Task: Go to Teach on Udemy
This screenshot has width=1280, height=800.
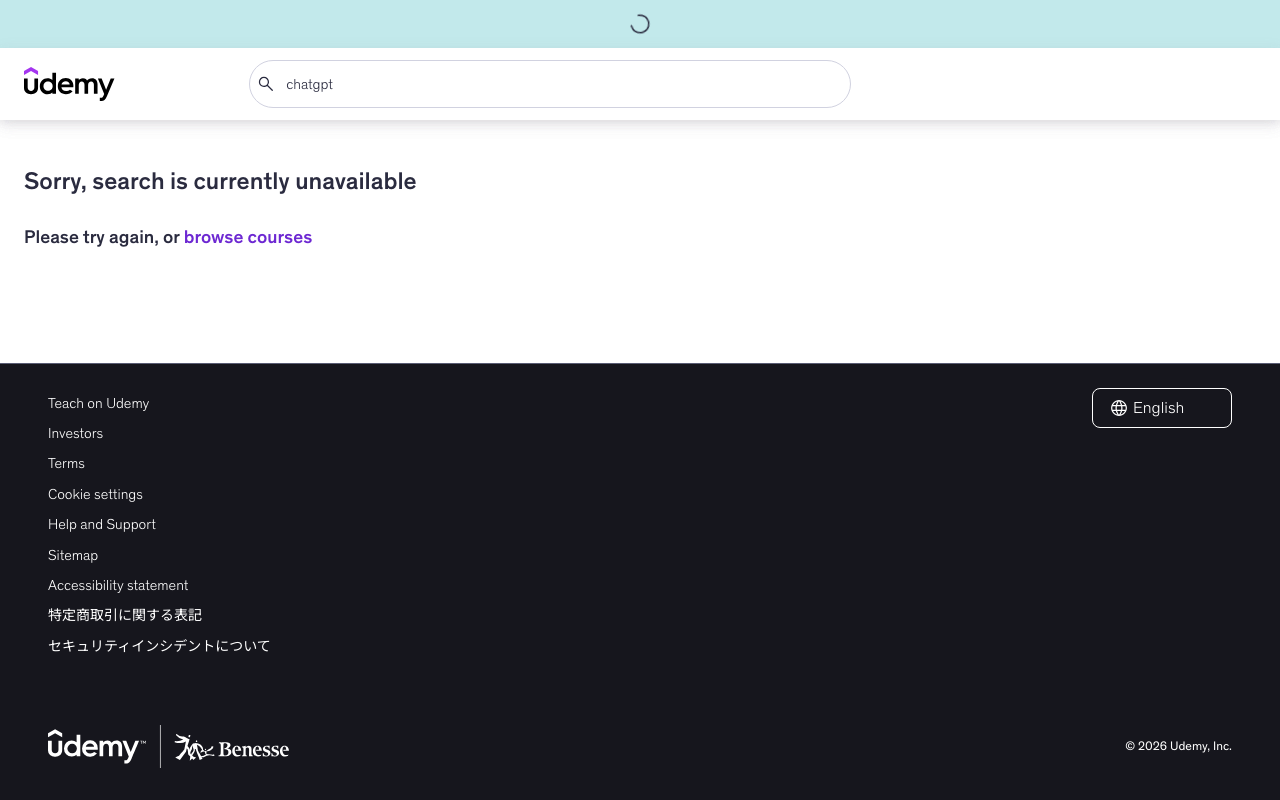Action: 98,403
